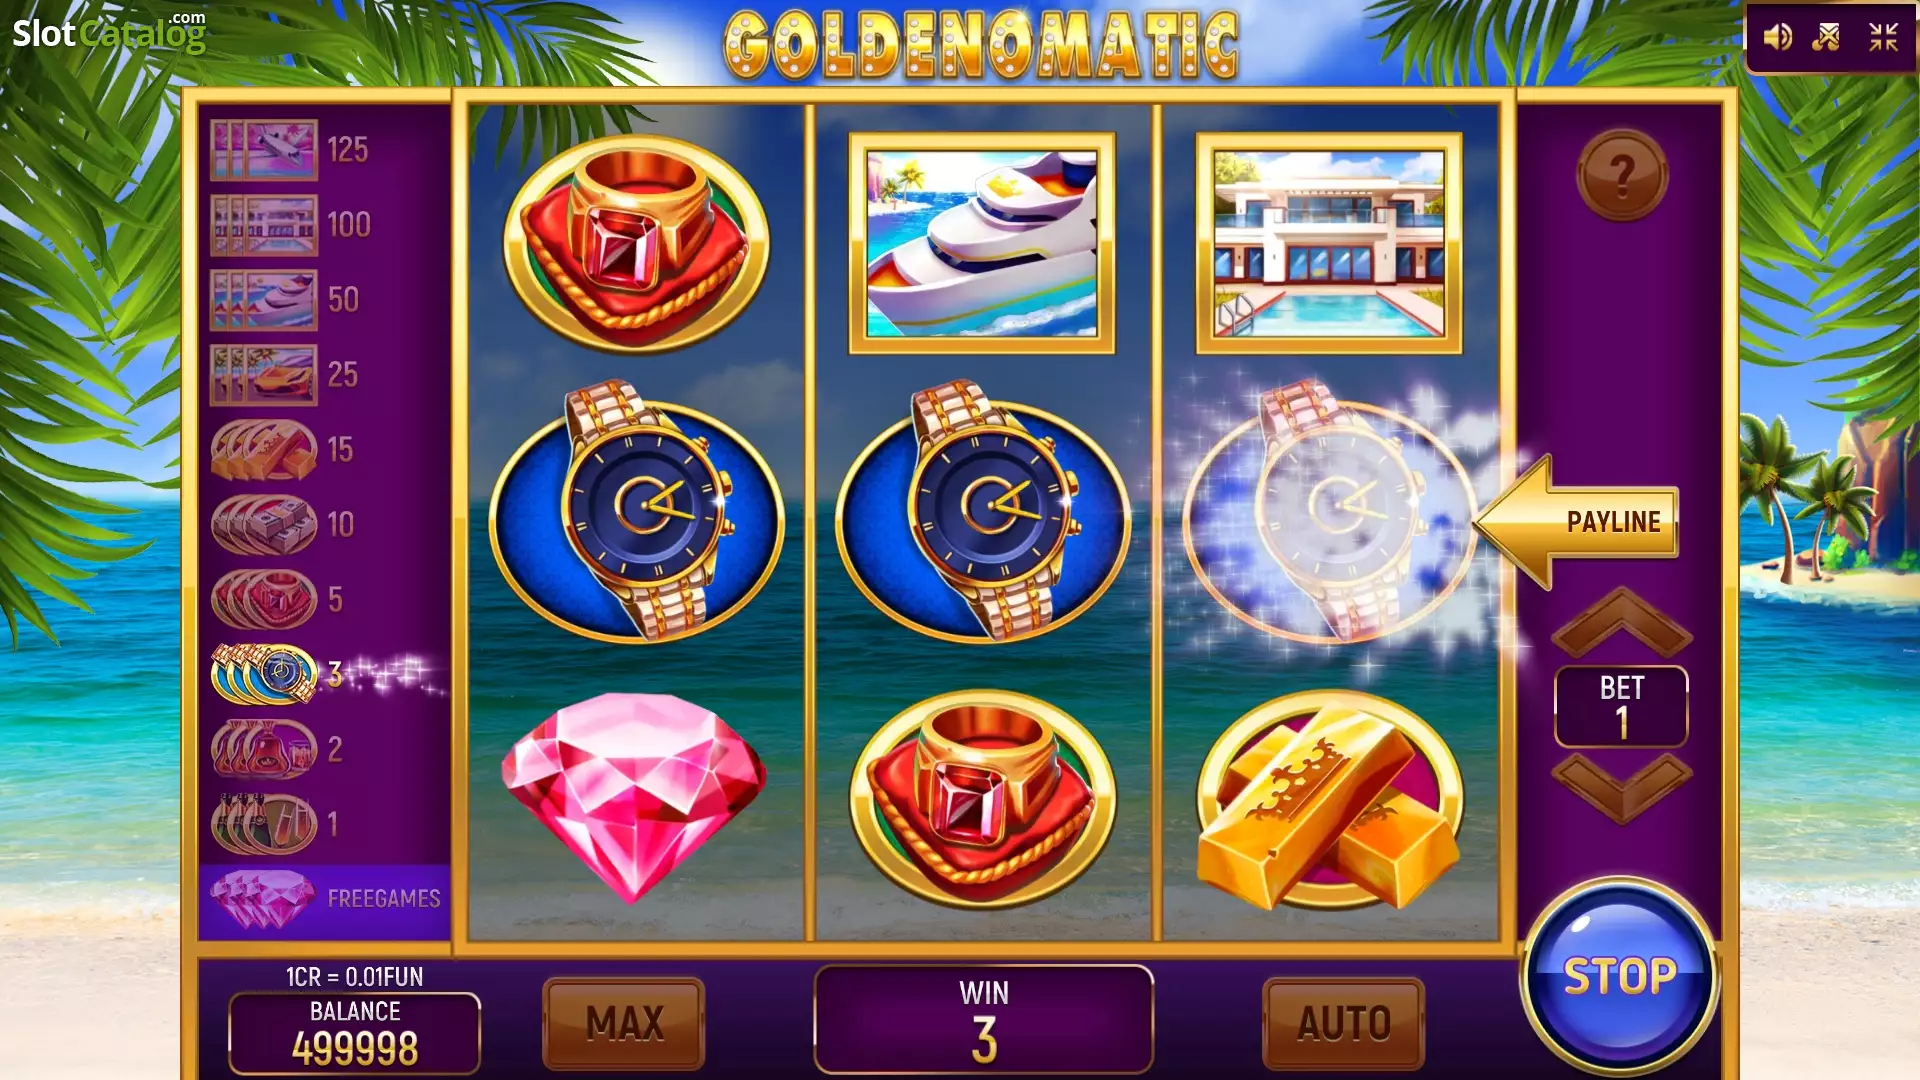The image size is (1920, 1080).
Task: Select the MAX bet button
Action: coord(624,1023)
